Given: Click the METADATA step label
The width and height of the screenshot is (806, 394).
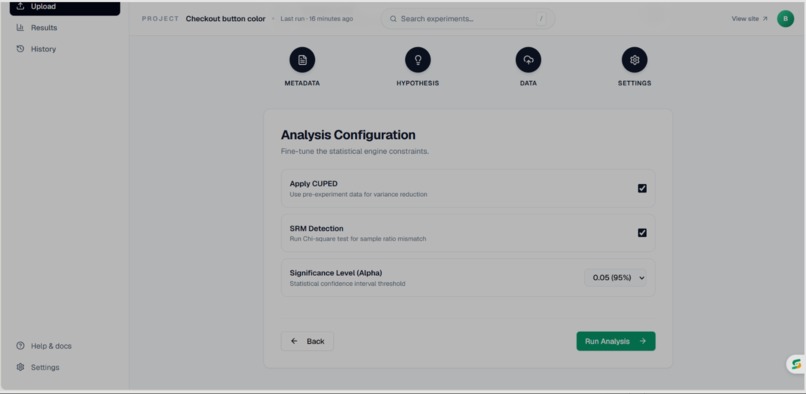Looking at the screenshot, I should 302,83.
